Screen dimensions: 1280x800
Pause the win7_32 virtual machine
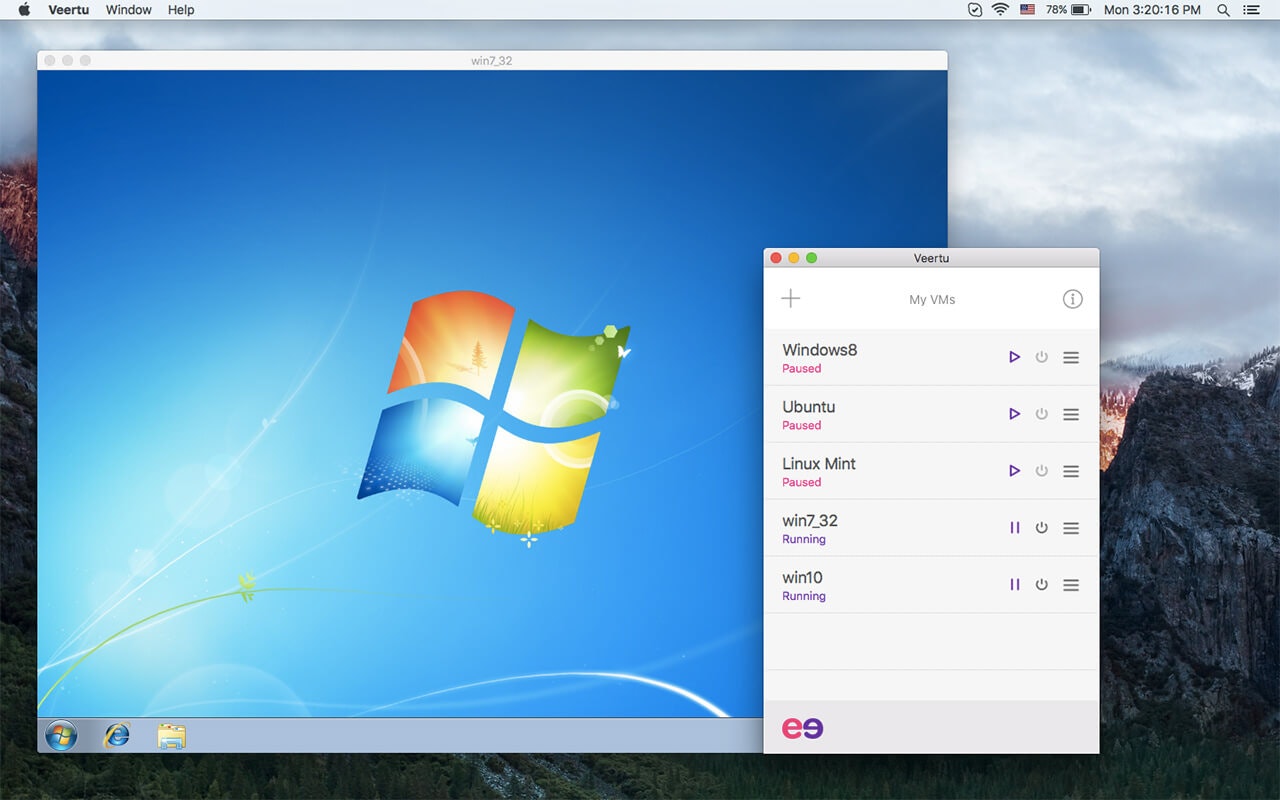(x=1014, y=528)
